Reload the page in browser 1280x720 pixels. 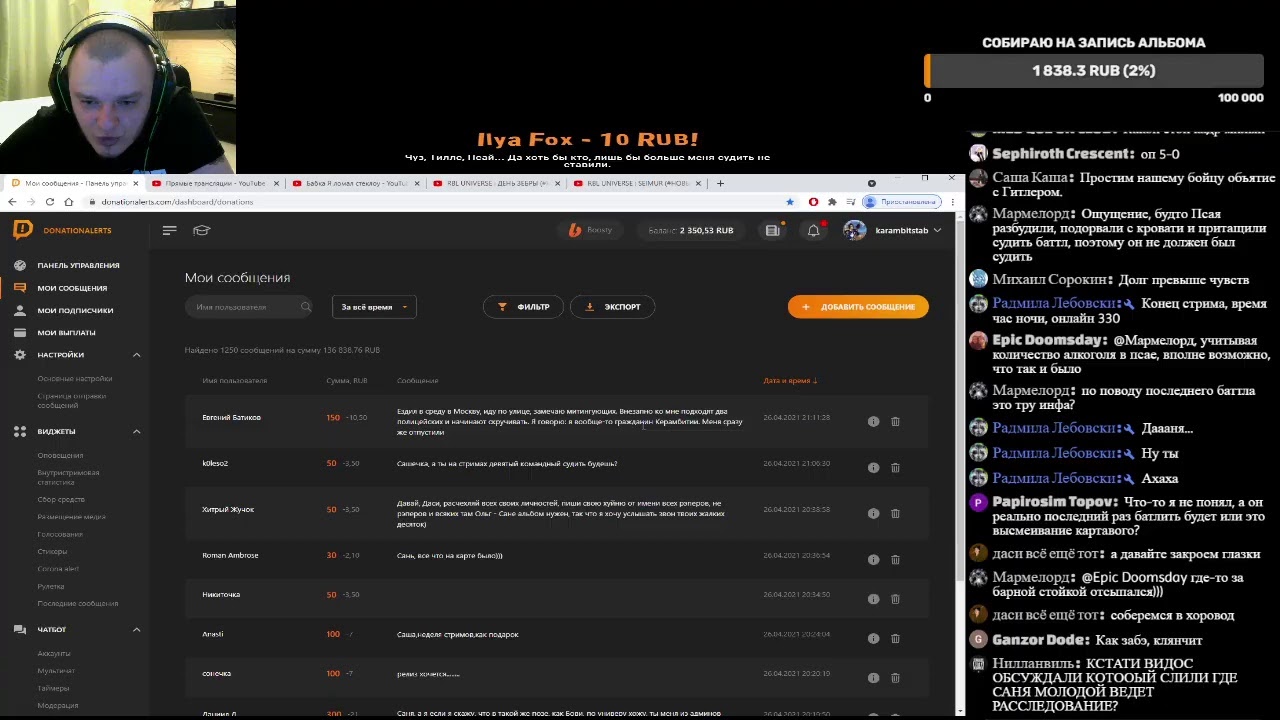click(x=50, y=202)
